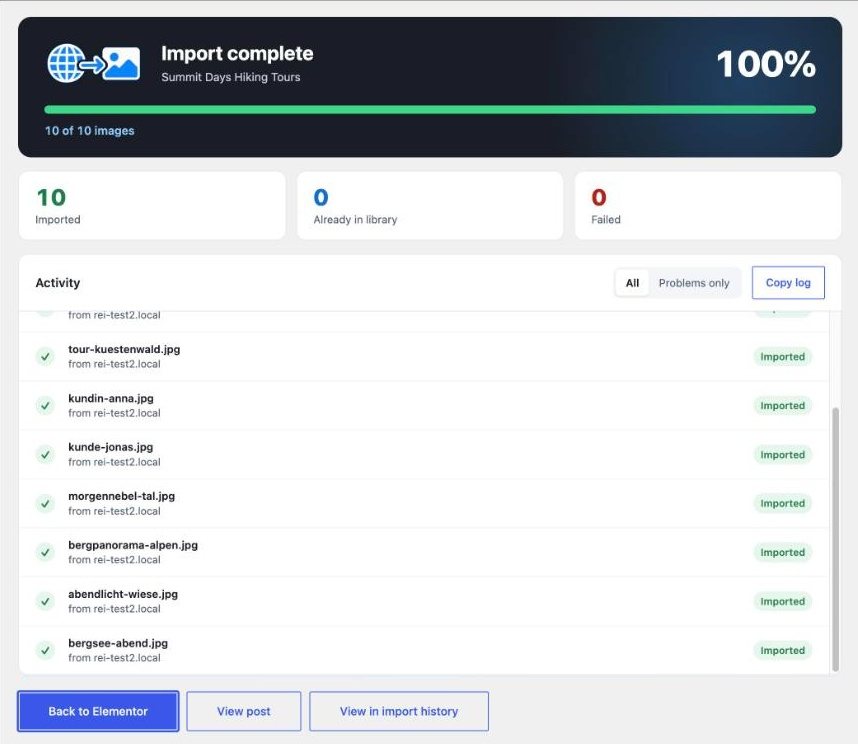Click the Import complete heading

(237, 54)
